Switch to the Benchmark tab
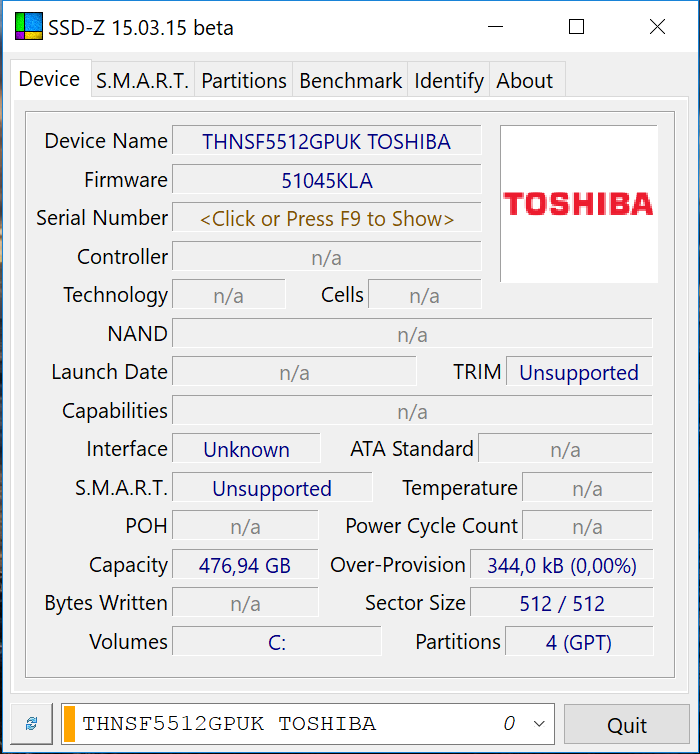 point(350,80)
